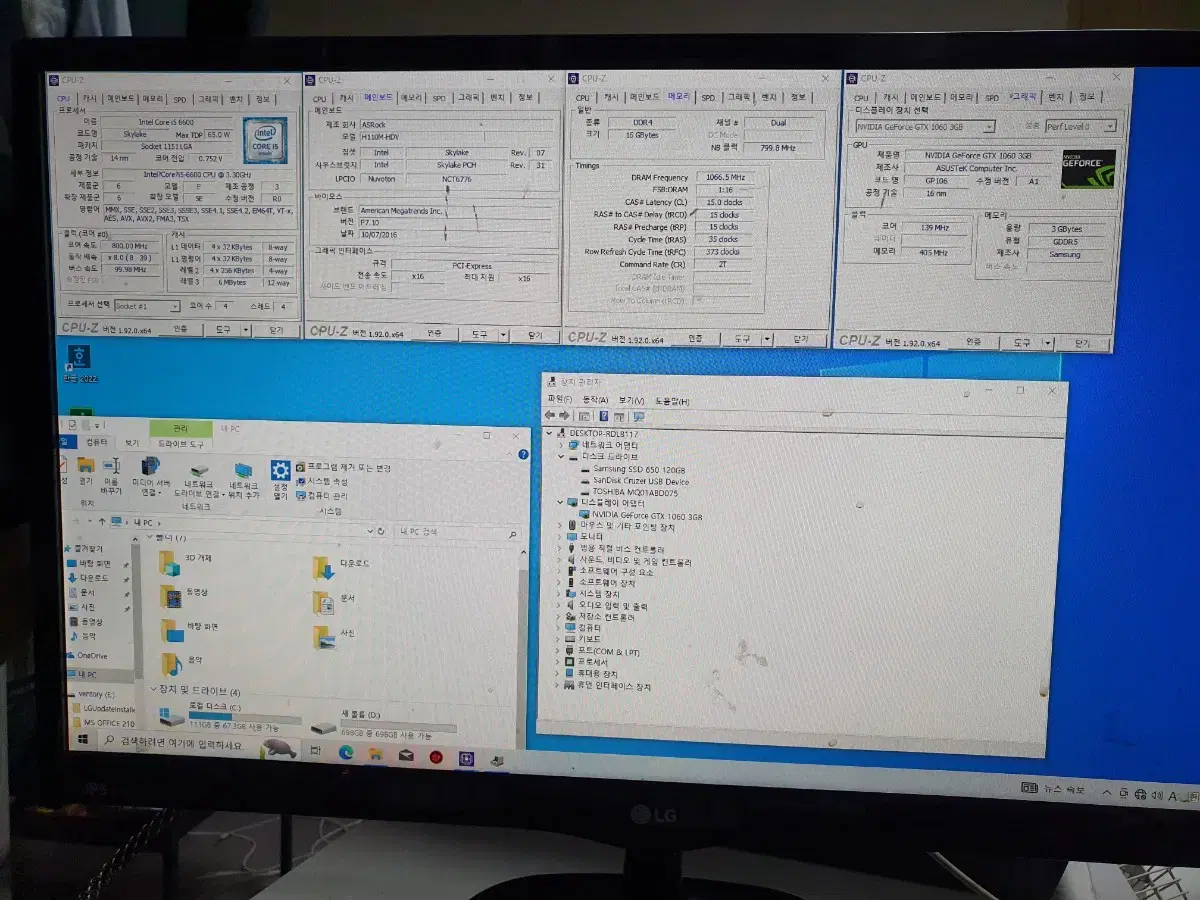
Task: Click the Task View taskbar icon
Action: pyautogui.click(x=317, y=752)
